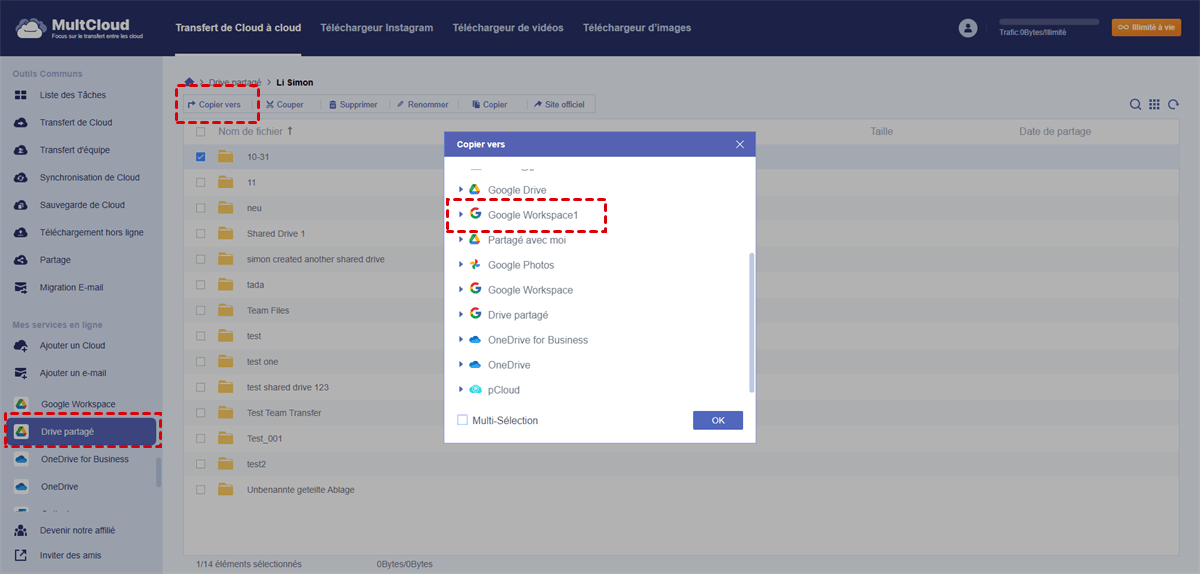
Task: Open Transfert d'équipe sidebar item
Action: [x=75, y=150]
